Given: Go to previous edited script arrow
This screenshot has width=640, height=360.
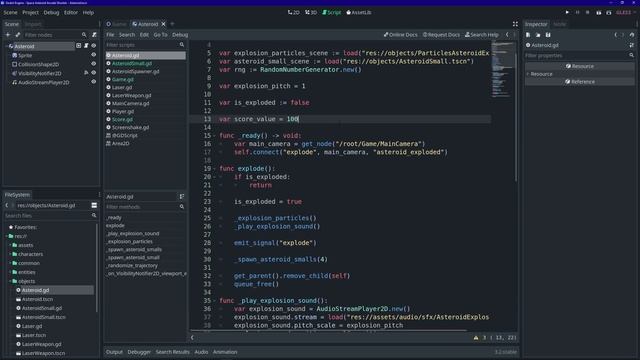Looking at the screenshot, I should 507,35.
